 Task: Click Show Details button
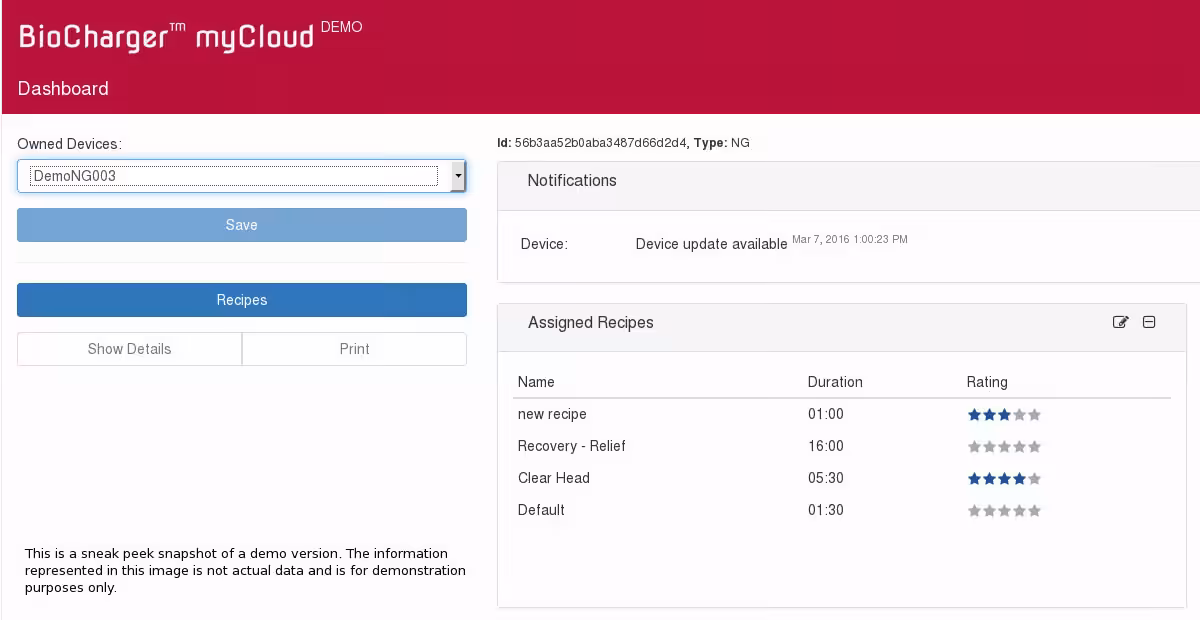coord(129,349)
